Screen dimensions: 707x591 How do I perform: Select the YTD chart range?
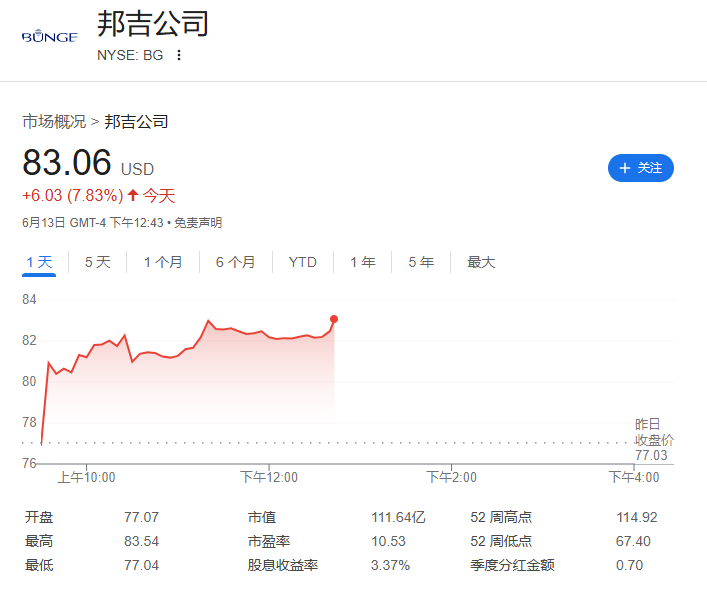303,262
